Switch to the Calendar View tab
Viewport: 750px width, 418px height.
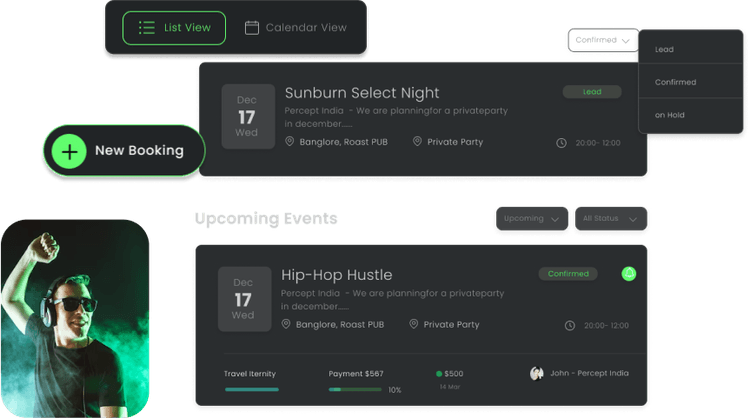(x=295, y=28)
